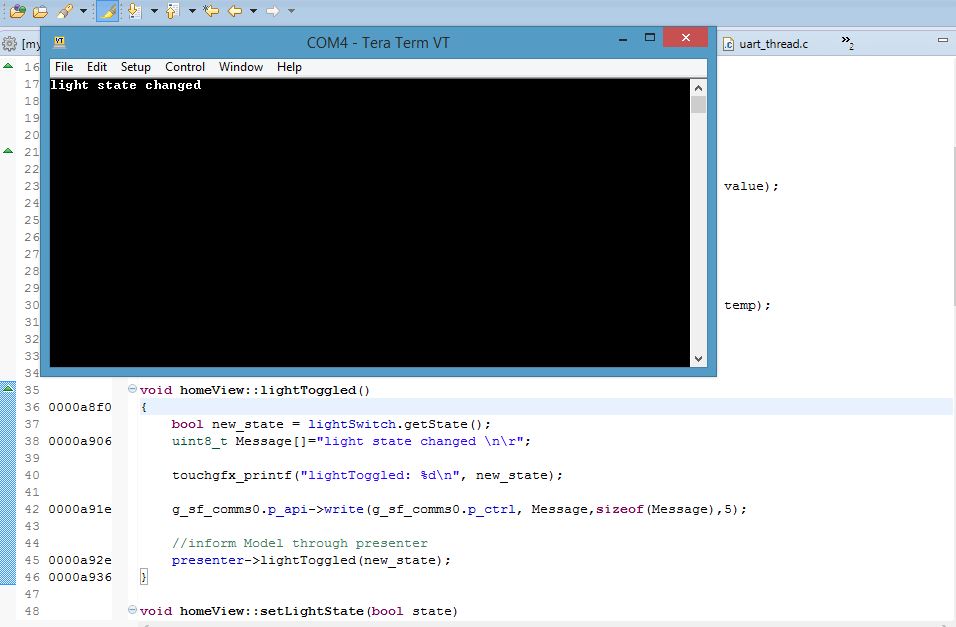Open the Control menu in Tera Term

coord(185,67)
